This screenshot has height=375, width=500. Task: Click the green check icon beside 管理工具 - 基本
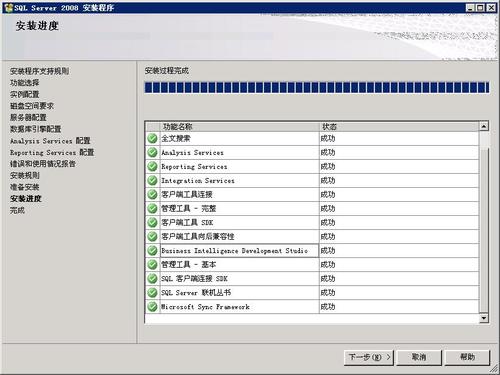tap(152, 264)
